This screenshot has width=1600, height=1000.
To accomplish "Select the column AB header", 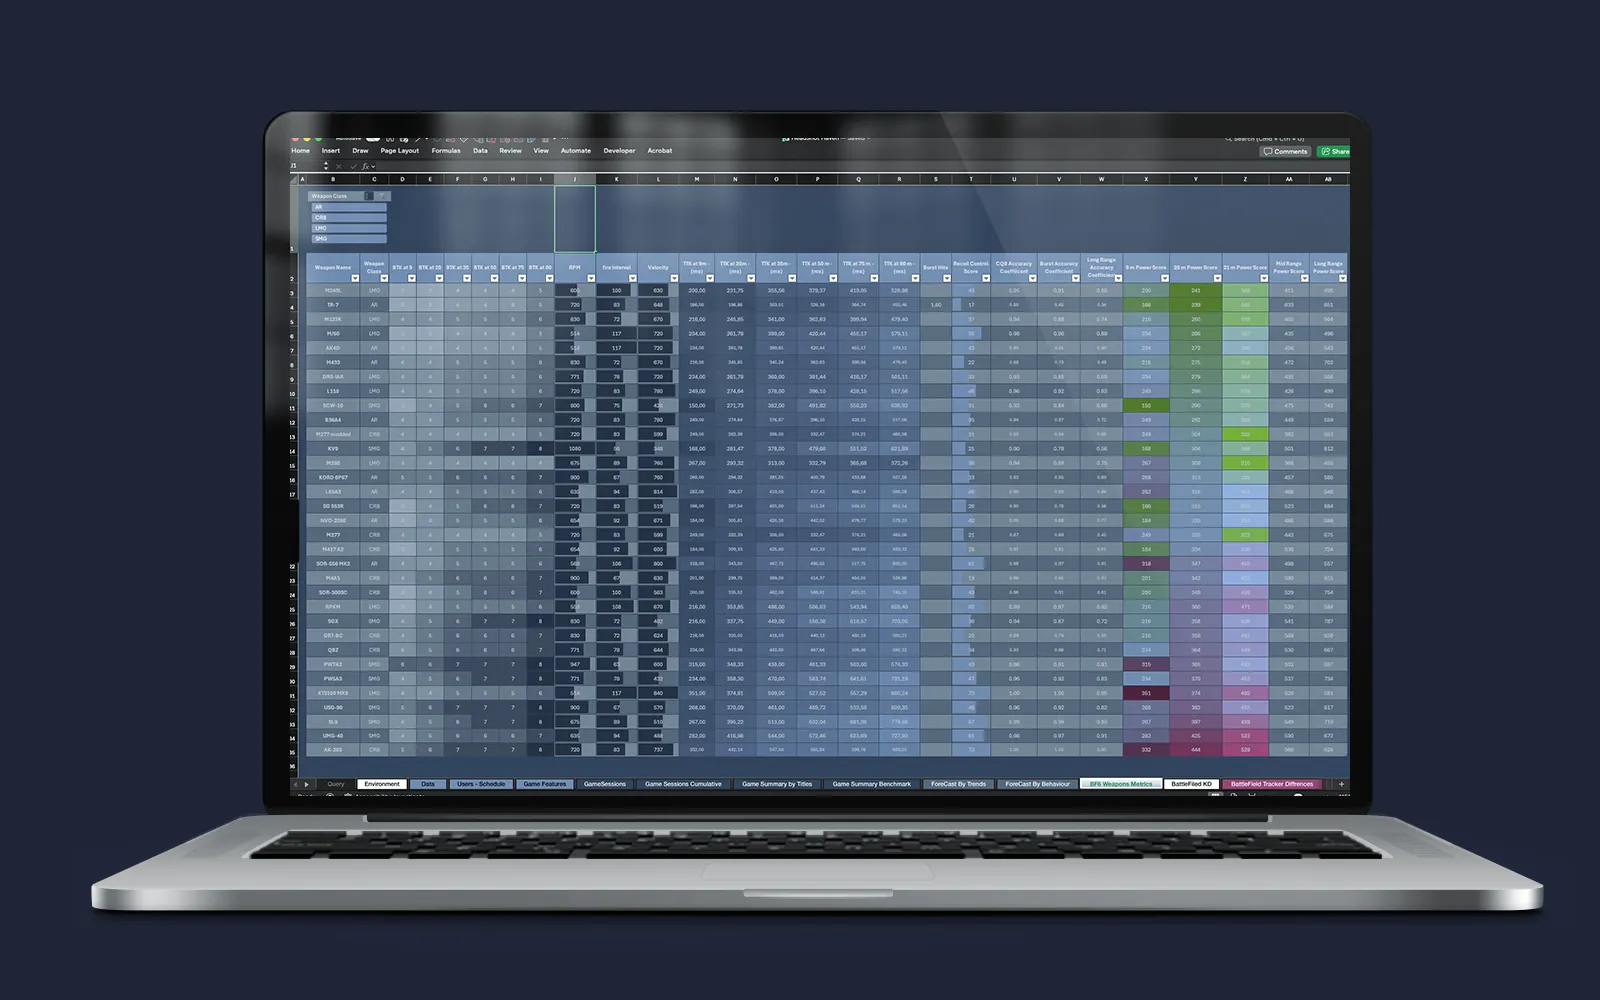I will point(1328,179).
